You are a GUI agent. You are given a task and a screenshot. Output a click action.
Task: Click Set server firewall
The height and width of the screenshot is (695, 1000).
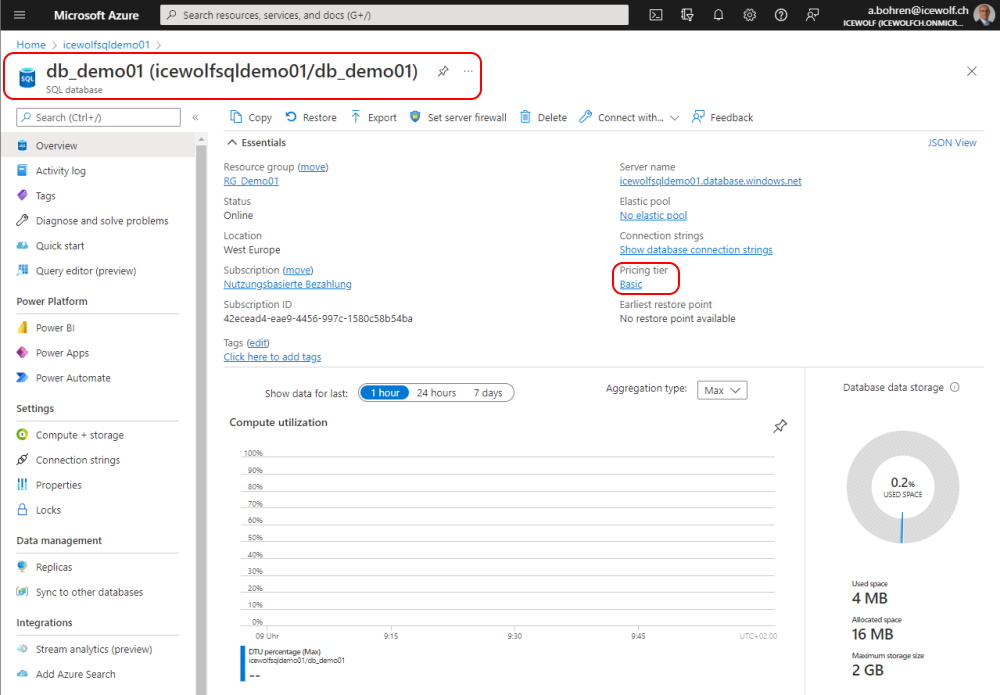pyautogui.click(x=458, y=117)
